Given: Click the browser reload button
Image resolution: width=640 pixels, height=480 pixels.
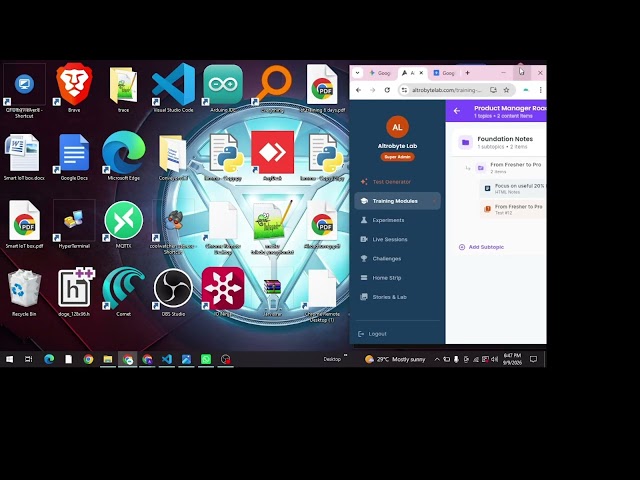Looking at the screenshot, I should pyautogui.click(x=387, y=90).
